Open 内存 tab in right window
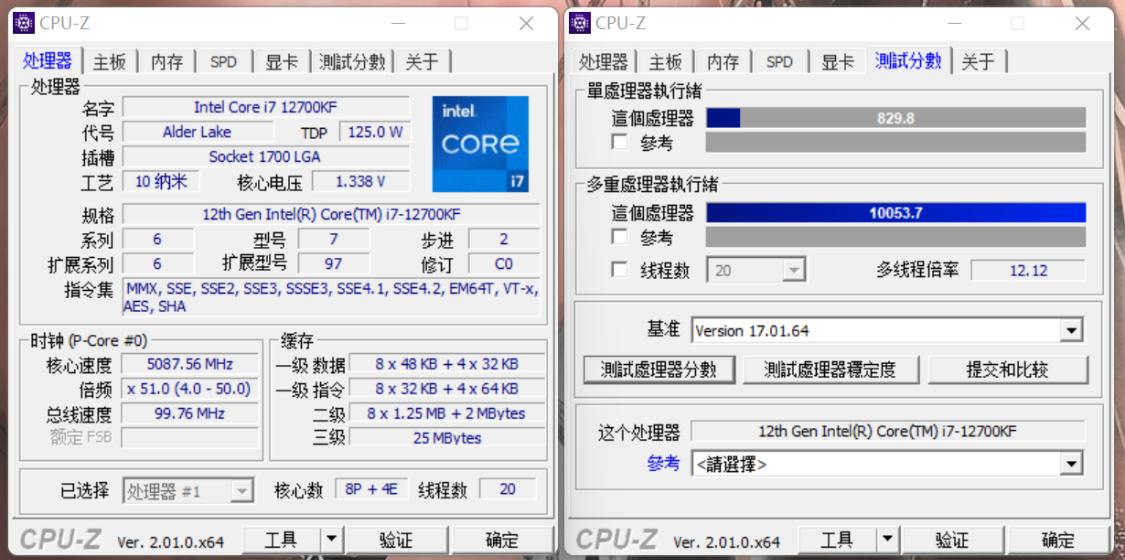The width and height of the screenshot is (1125, 560). pyautogui.click(x=722, y=62)
